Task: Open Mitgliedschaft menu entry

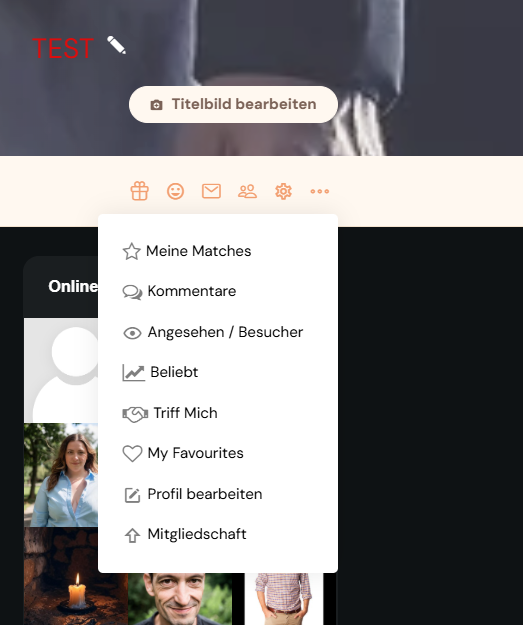Action: (x=218, y=534)
